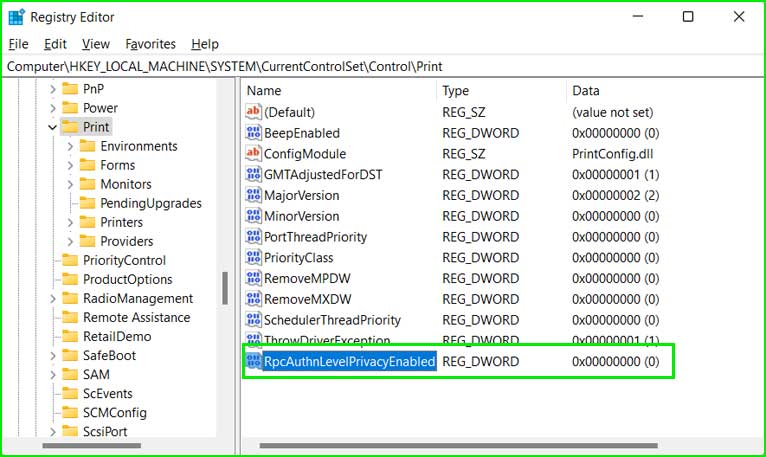Expand the Printers subkey
Viewport: 766px width, 457px height.
point(70,222)
